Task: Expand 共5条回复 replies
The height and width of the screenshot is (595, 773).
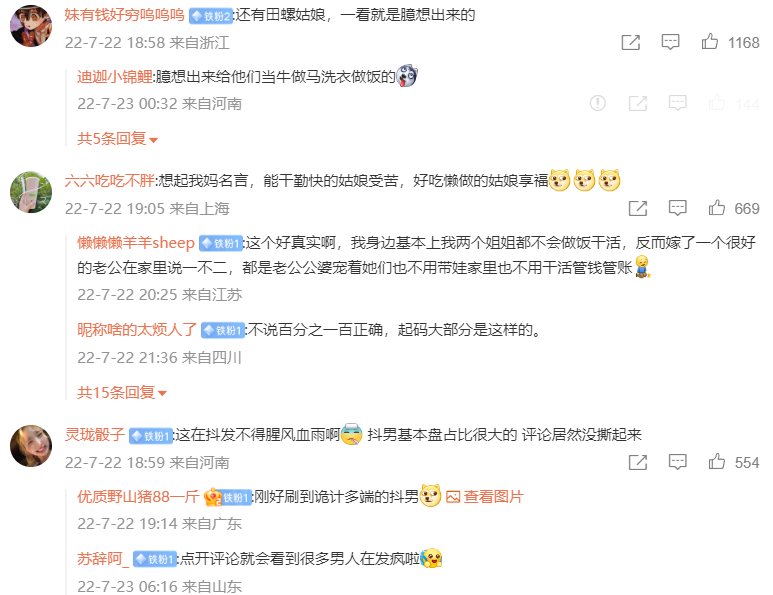Action: 117,139
